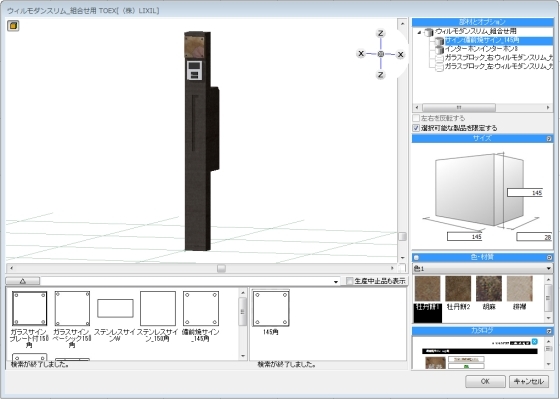Select ウィルモダンスリム_組合せ用 root cylinder icon
Screen dimensions: 560x399
click(428, 32)
